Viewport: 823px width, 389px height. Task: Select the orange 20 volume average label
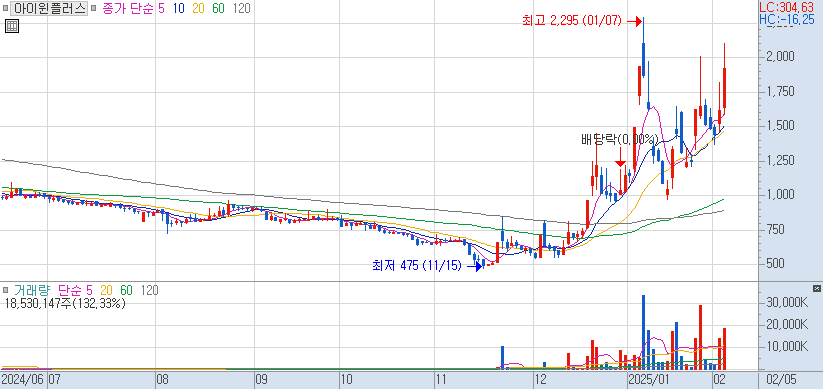107,290
